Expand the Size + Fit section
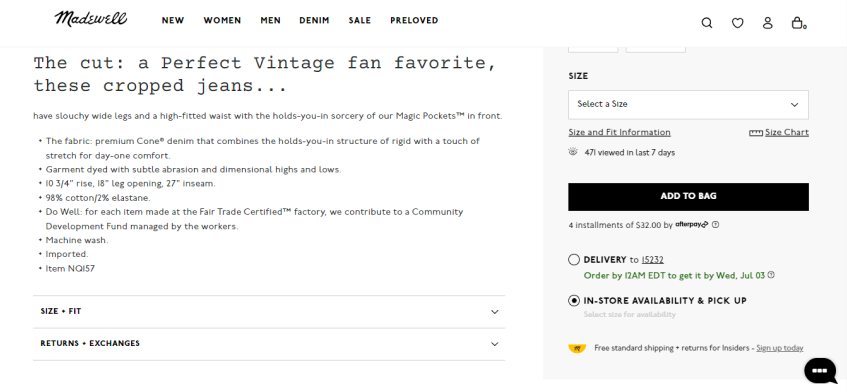Image resolution: width=847 pixels, height=392 pixels. click(x=269, y=312)
